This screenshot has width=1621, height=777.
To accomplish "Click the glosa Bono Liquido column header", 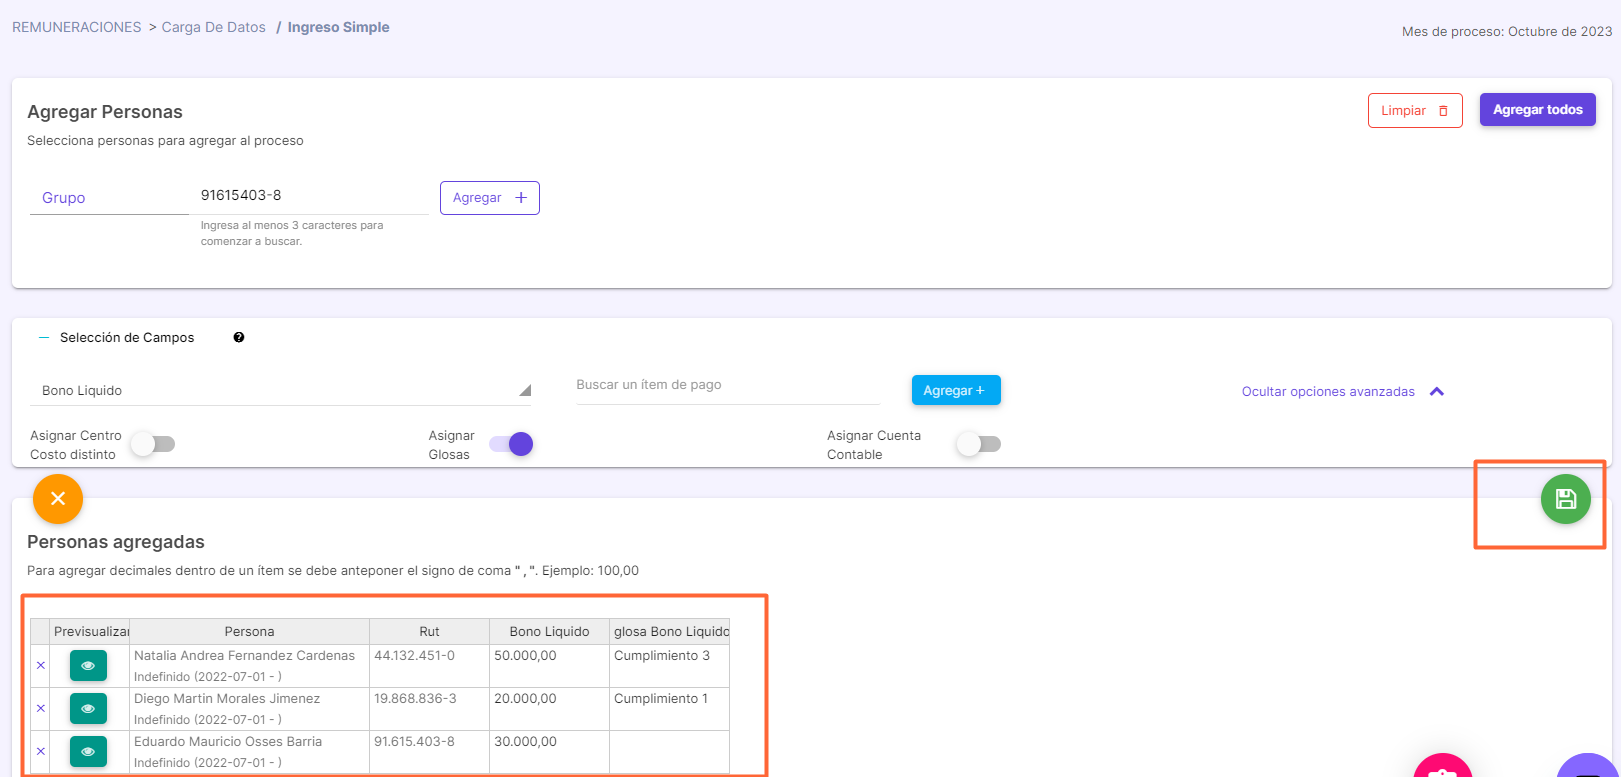I will click(x=670, y=631).
